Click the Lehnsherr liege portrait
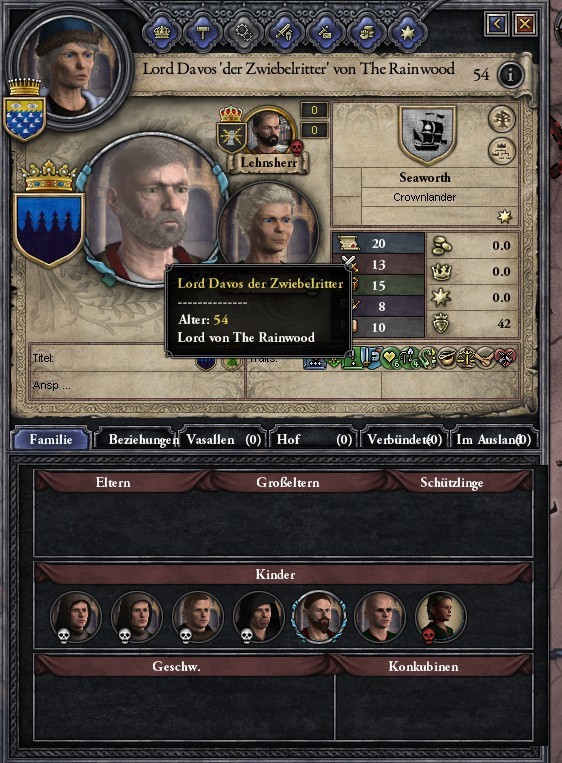This screenshot has width=562, height=763. [269, 132]
